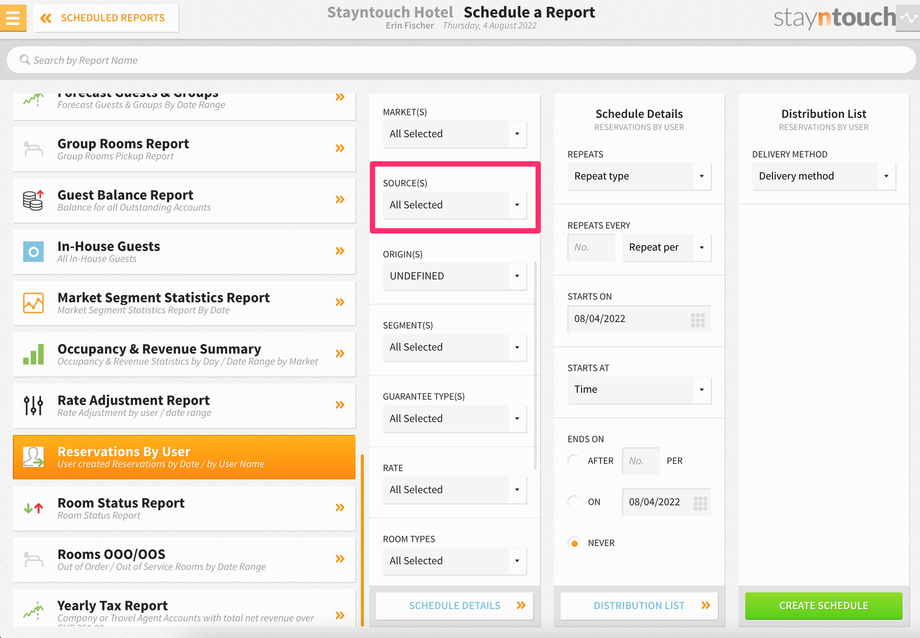The height and width of the screenshot is (638, 920).
Task: Click the Group Rooms Report bed icon
Action: [x=33, y=148]
